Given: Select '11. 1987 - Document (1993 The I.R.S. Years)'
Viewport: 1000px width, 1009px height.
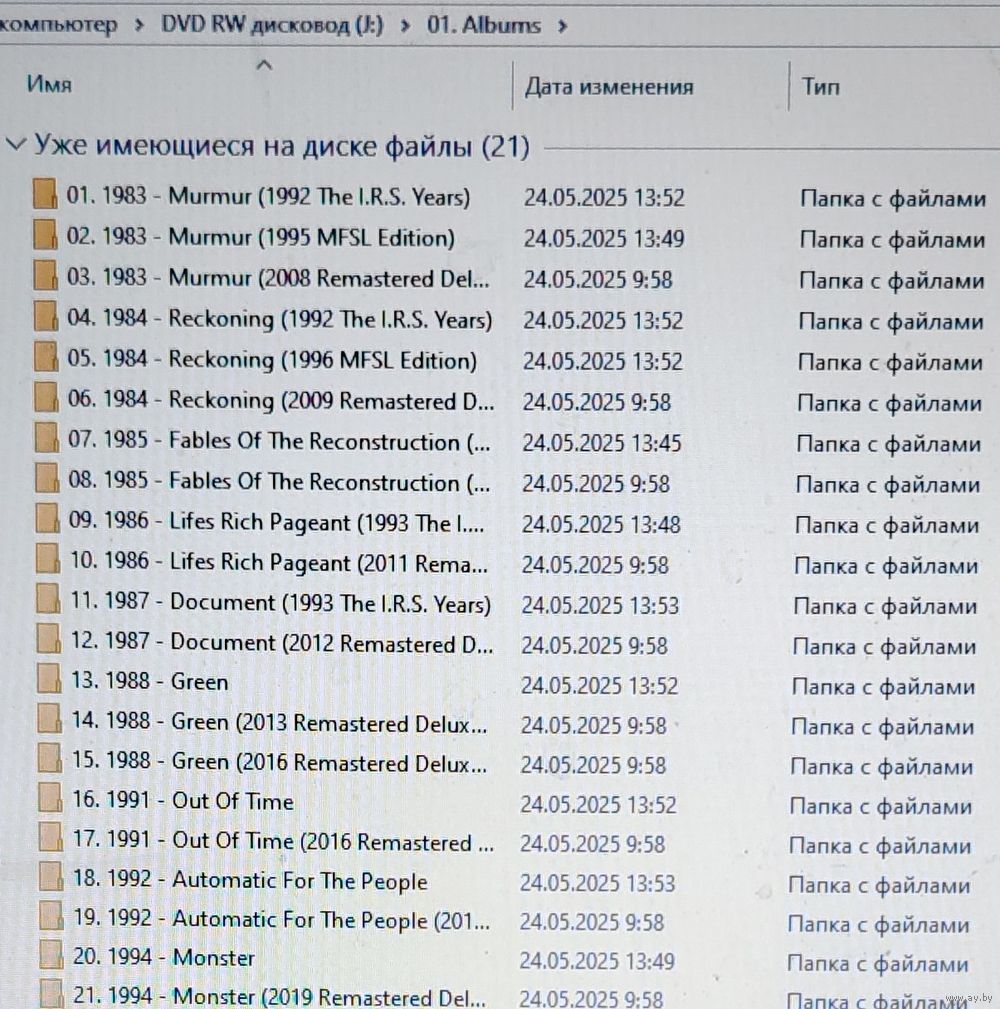Looking at the screenshot, I should click(x=281, y=603).
